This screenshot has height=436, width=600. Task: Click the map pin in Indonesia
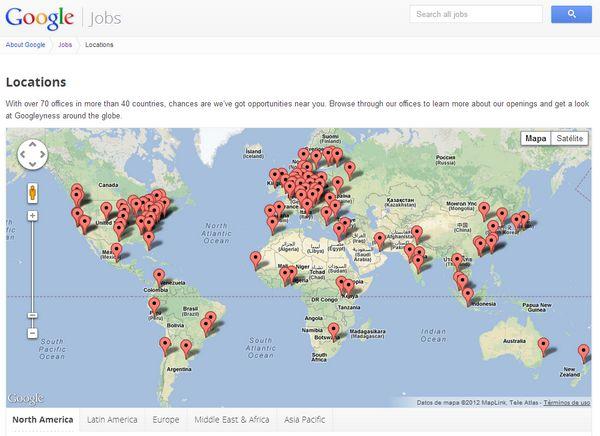[x=468, y=297]
